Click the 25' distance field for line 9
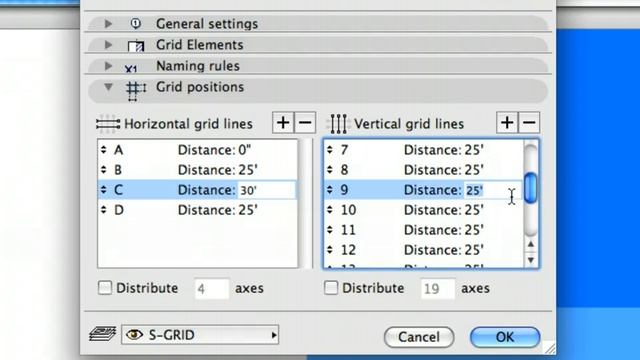The width and height of the screenshot is (640, 360). [493, 190]
